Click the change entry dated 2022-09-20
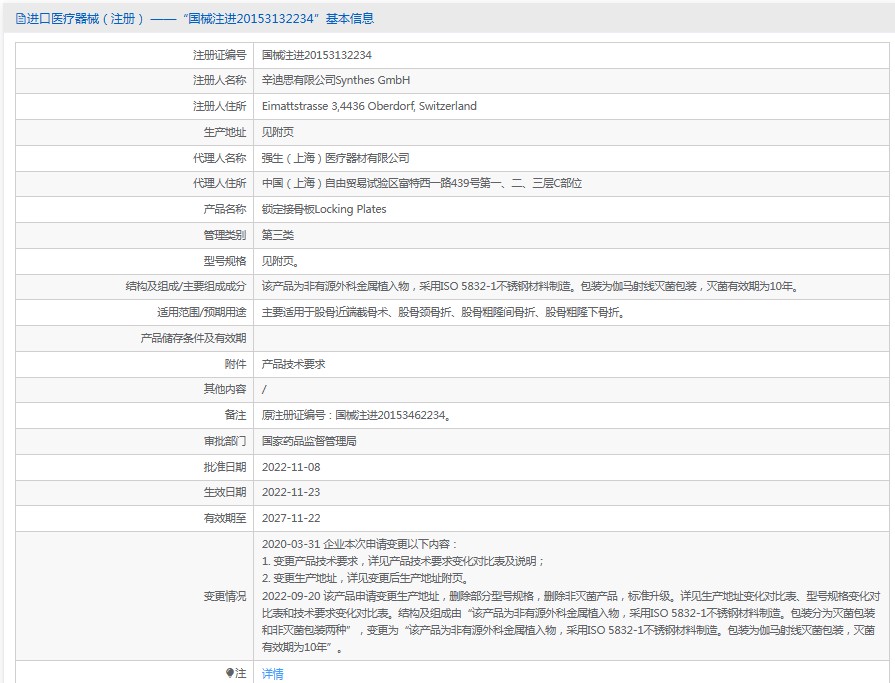The image size is (895, 683). coord(569,622)
